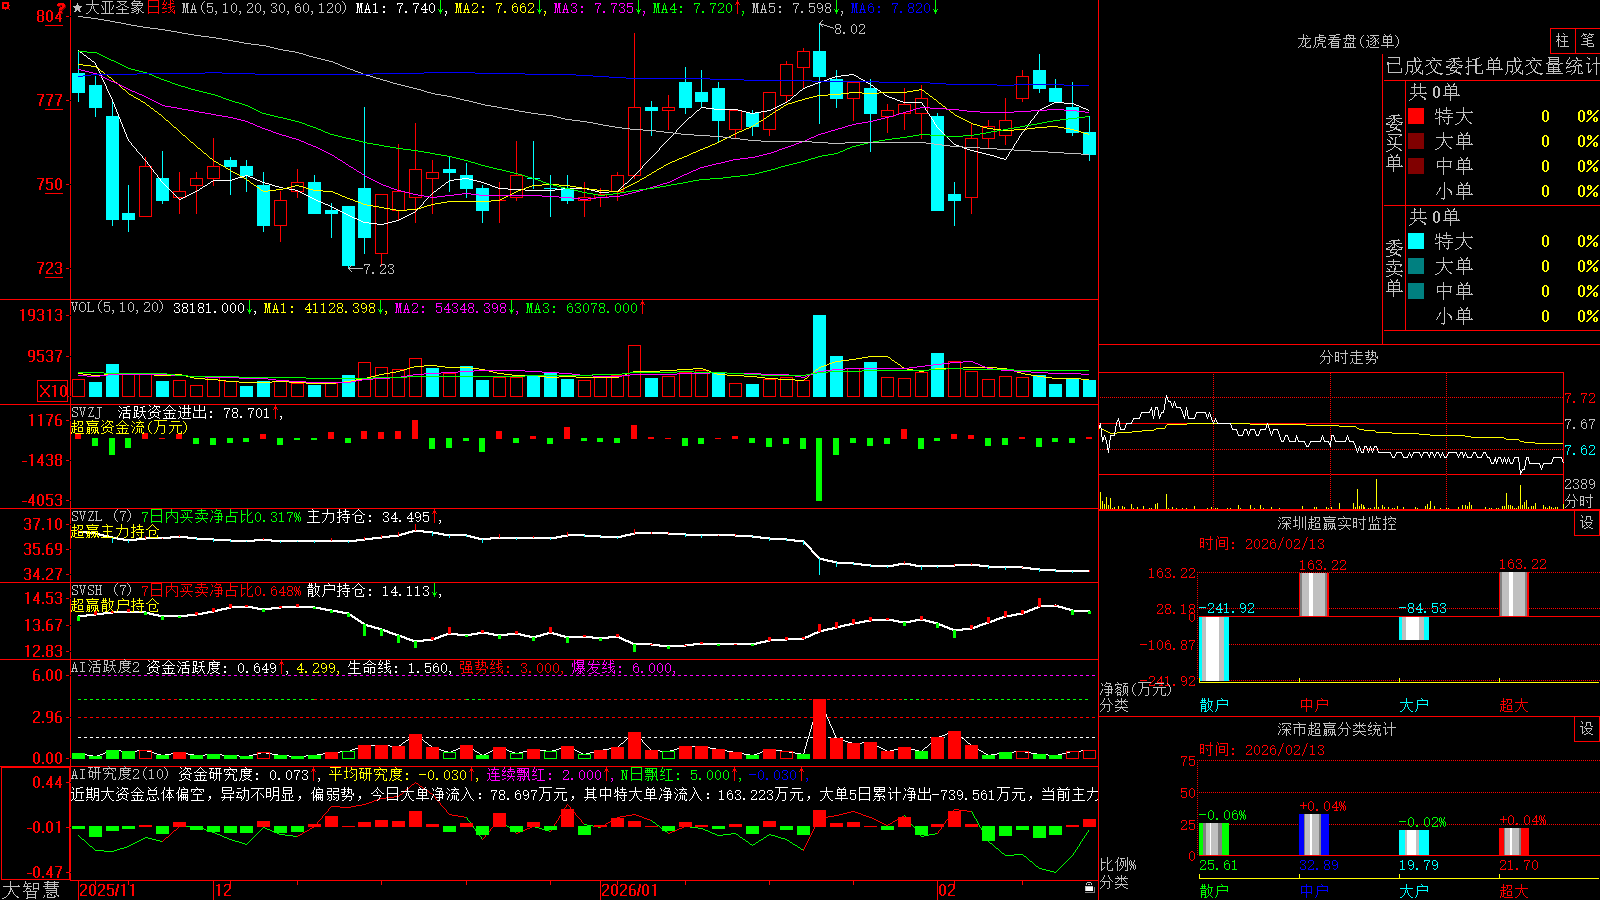Click the AI活跃度2 indicator name
Screen dimensions: 1600x900
pos(106,667)
